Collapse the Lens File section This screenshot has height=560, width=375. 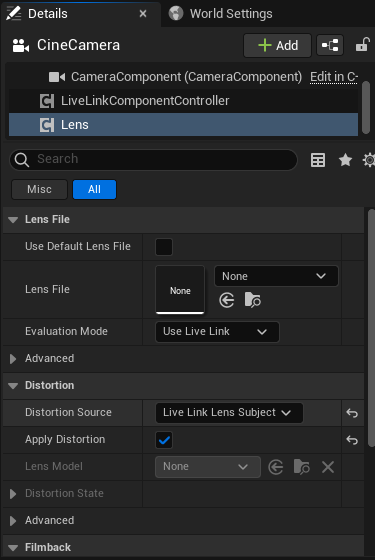point(13,220)
